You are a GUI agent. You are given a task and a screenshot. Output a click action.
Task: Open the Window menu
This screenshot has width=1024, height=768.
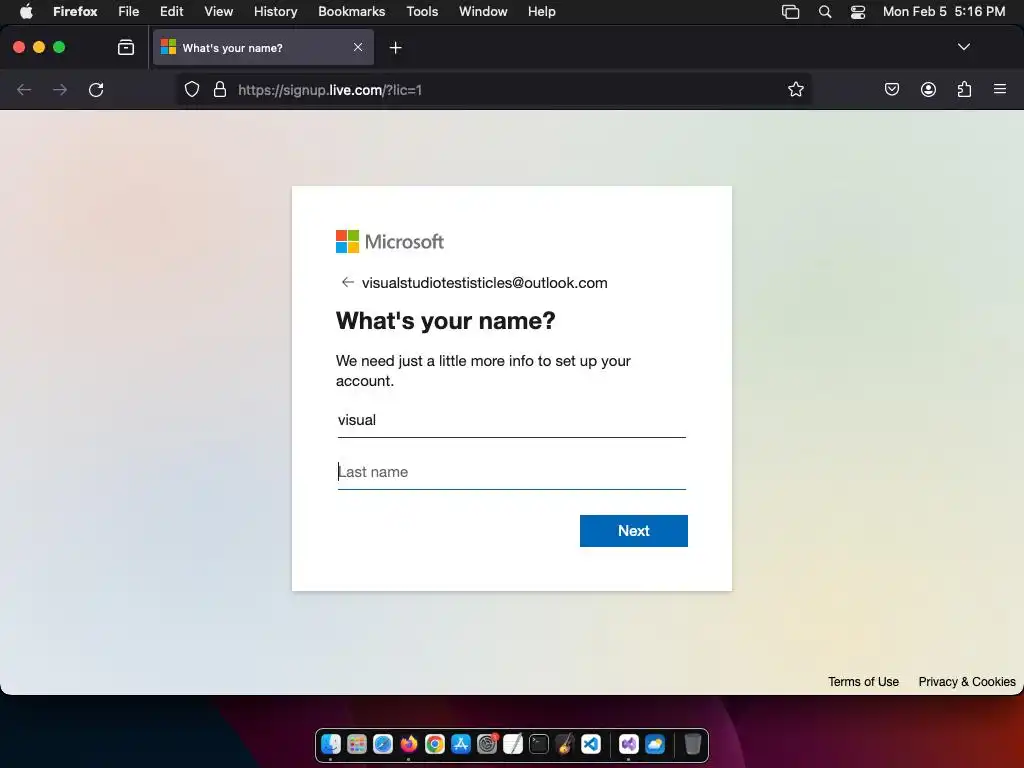[x=483, y=11]
